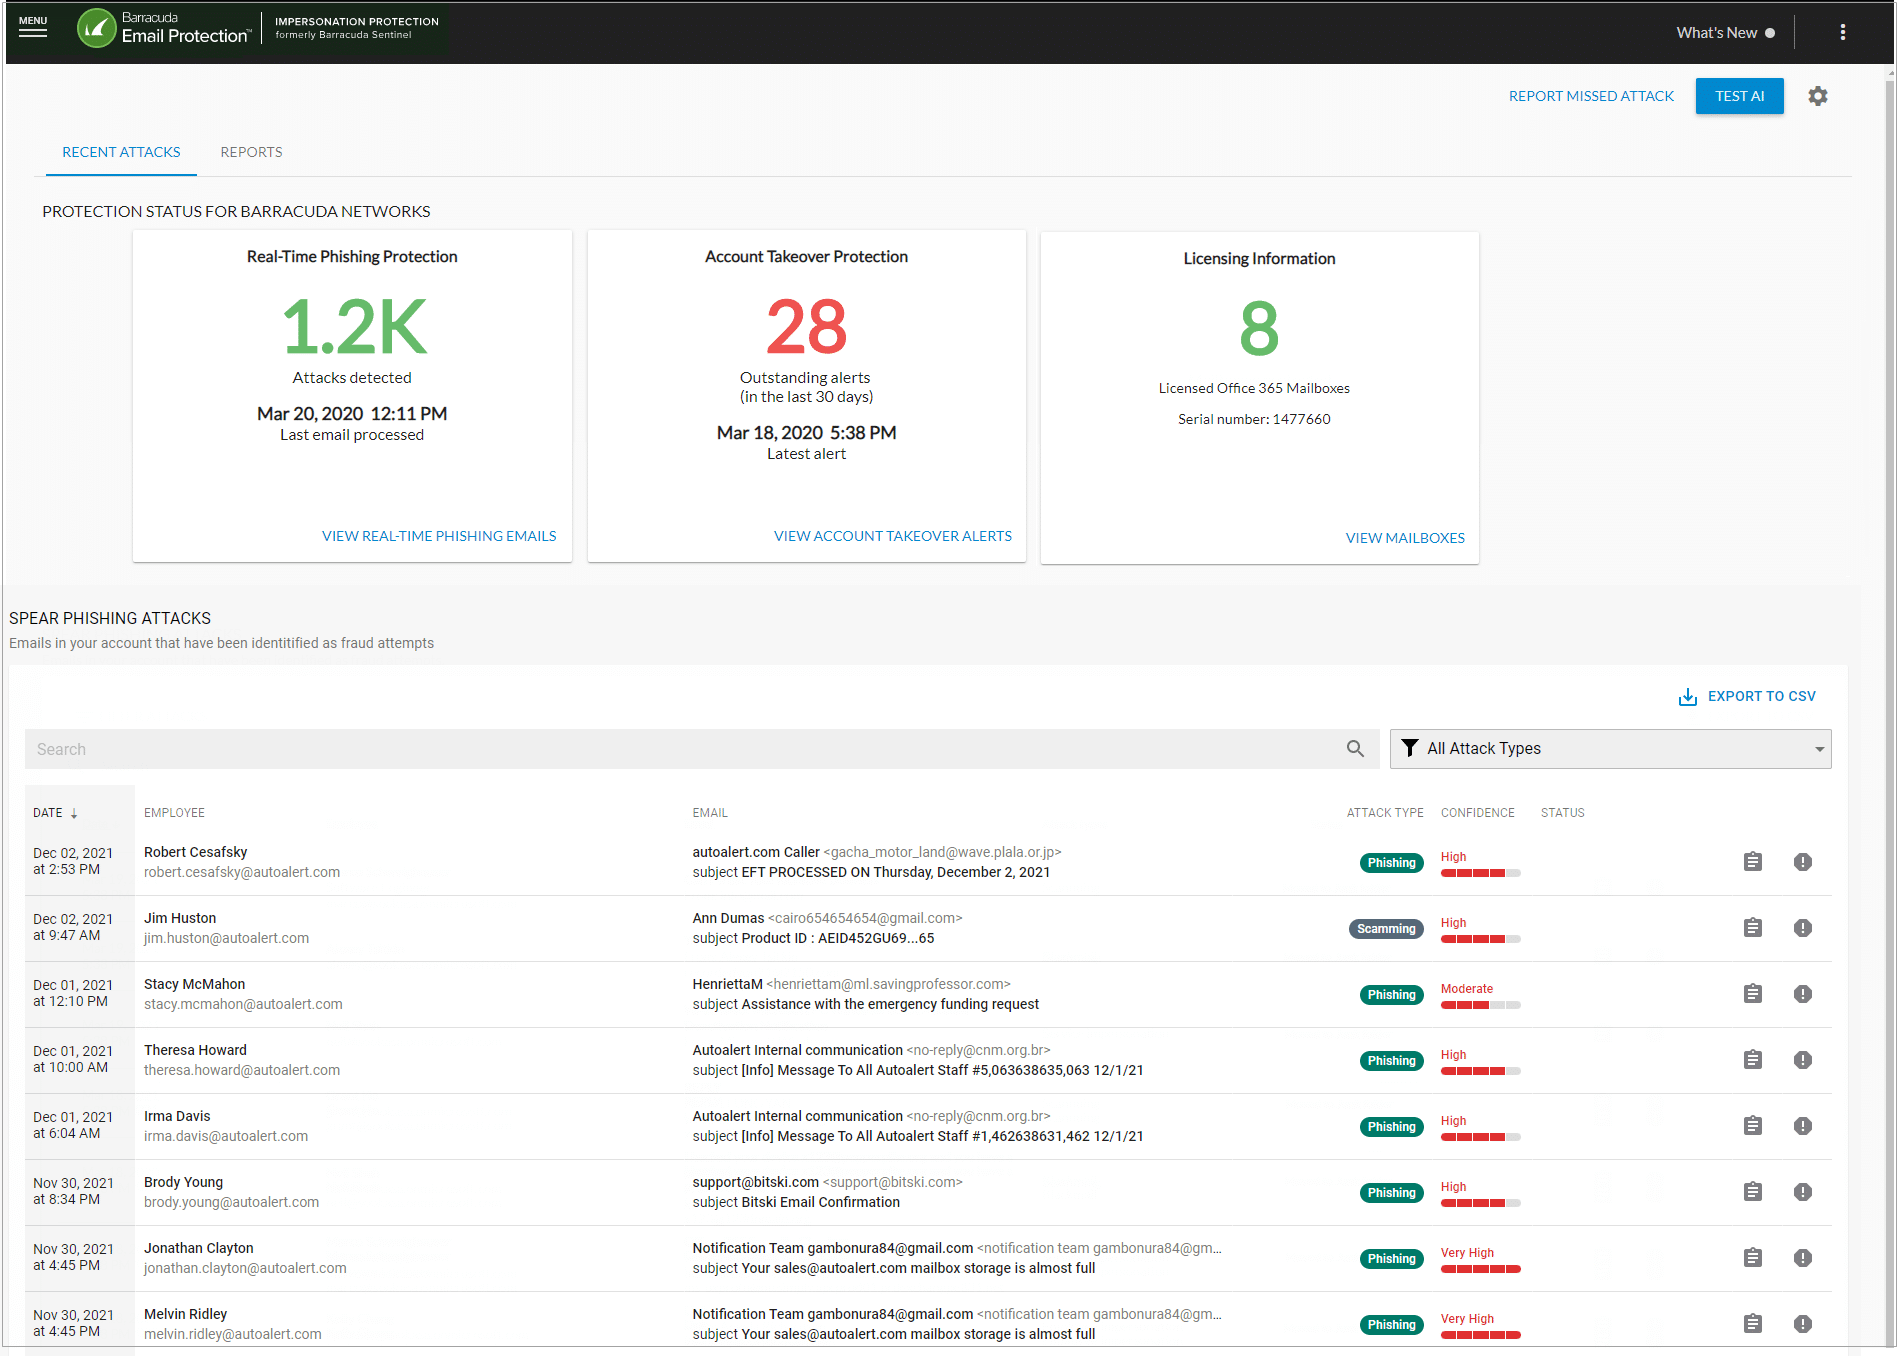Click alert icon for Jim Huston row
The width and height of the screenshot is (1903, 1356).
[x=1802, y=928]
